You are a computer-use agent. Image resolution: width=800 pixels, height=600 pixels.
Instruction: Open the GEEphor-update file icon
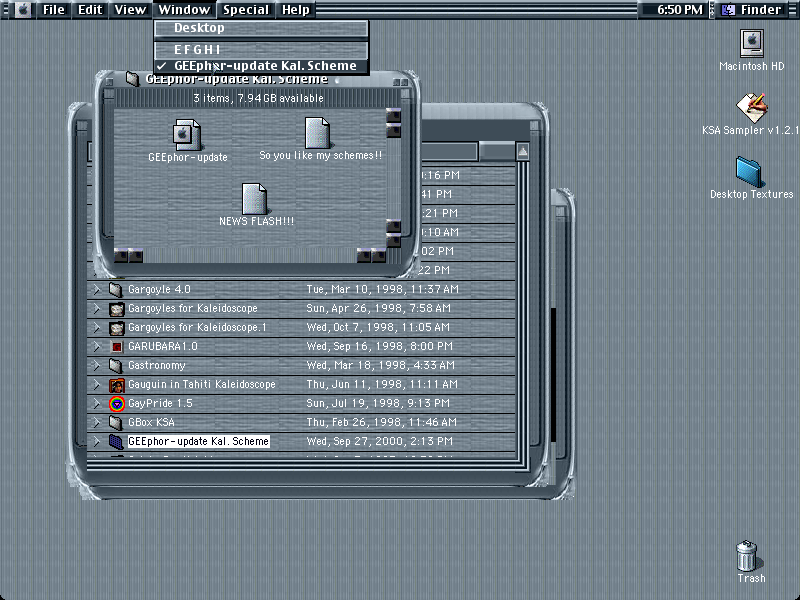coord(187,135)
